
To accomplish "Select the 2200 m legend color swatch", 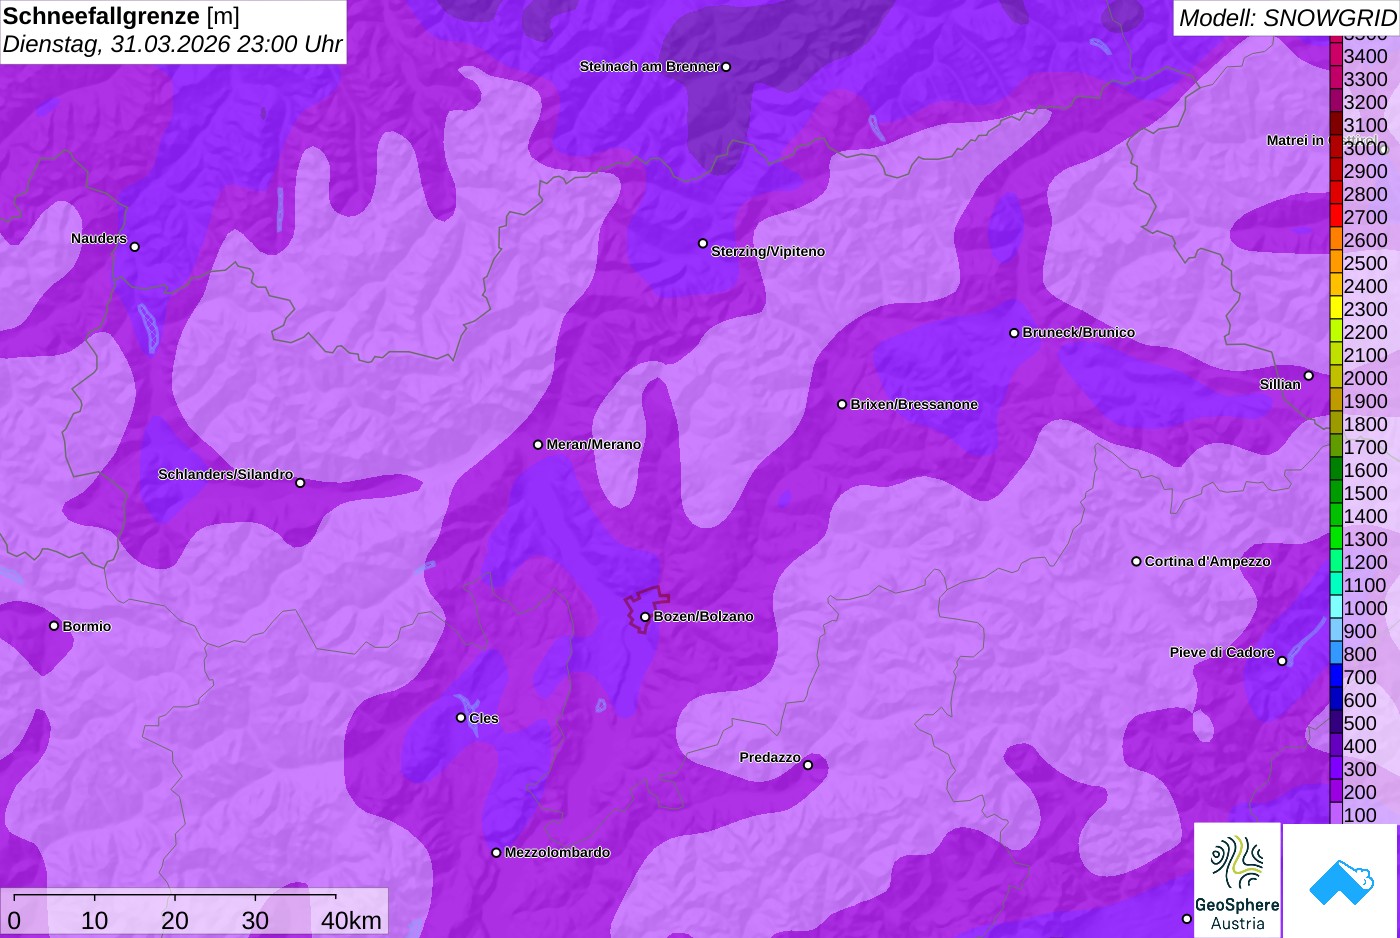I will pos(1335,331).
